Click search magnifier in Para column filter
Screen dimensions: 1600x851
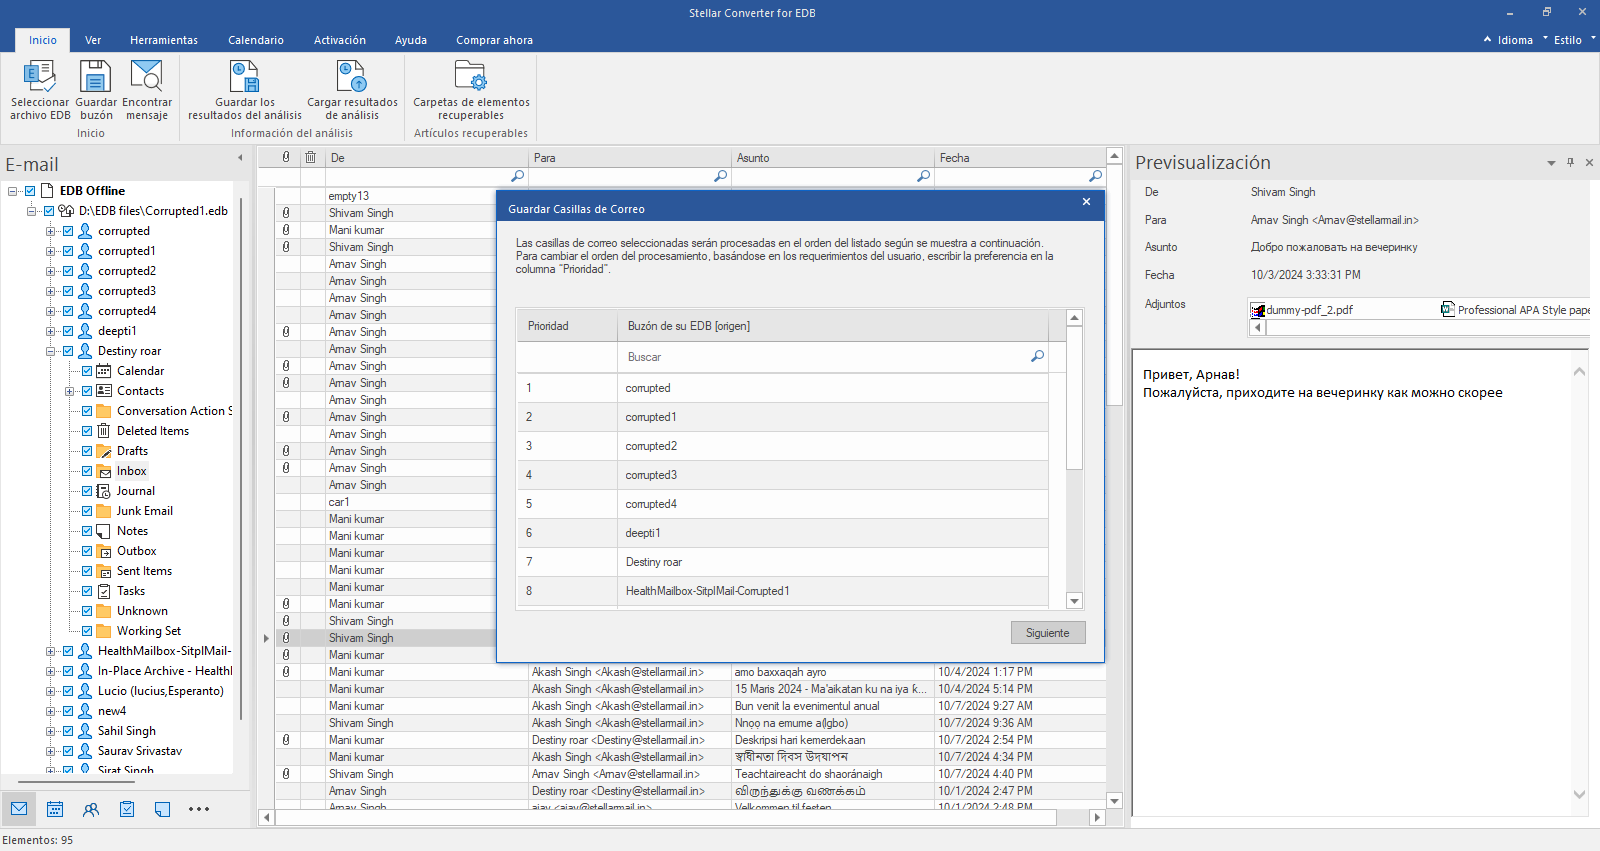point(720,176)
